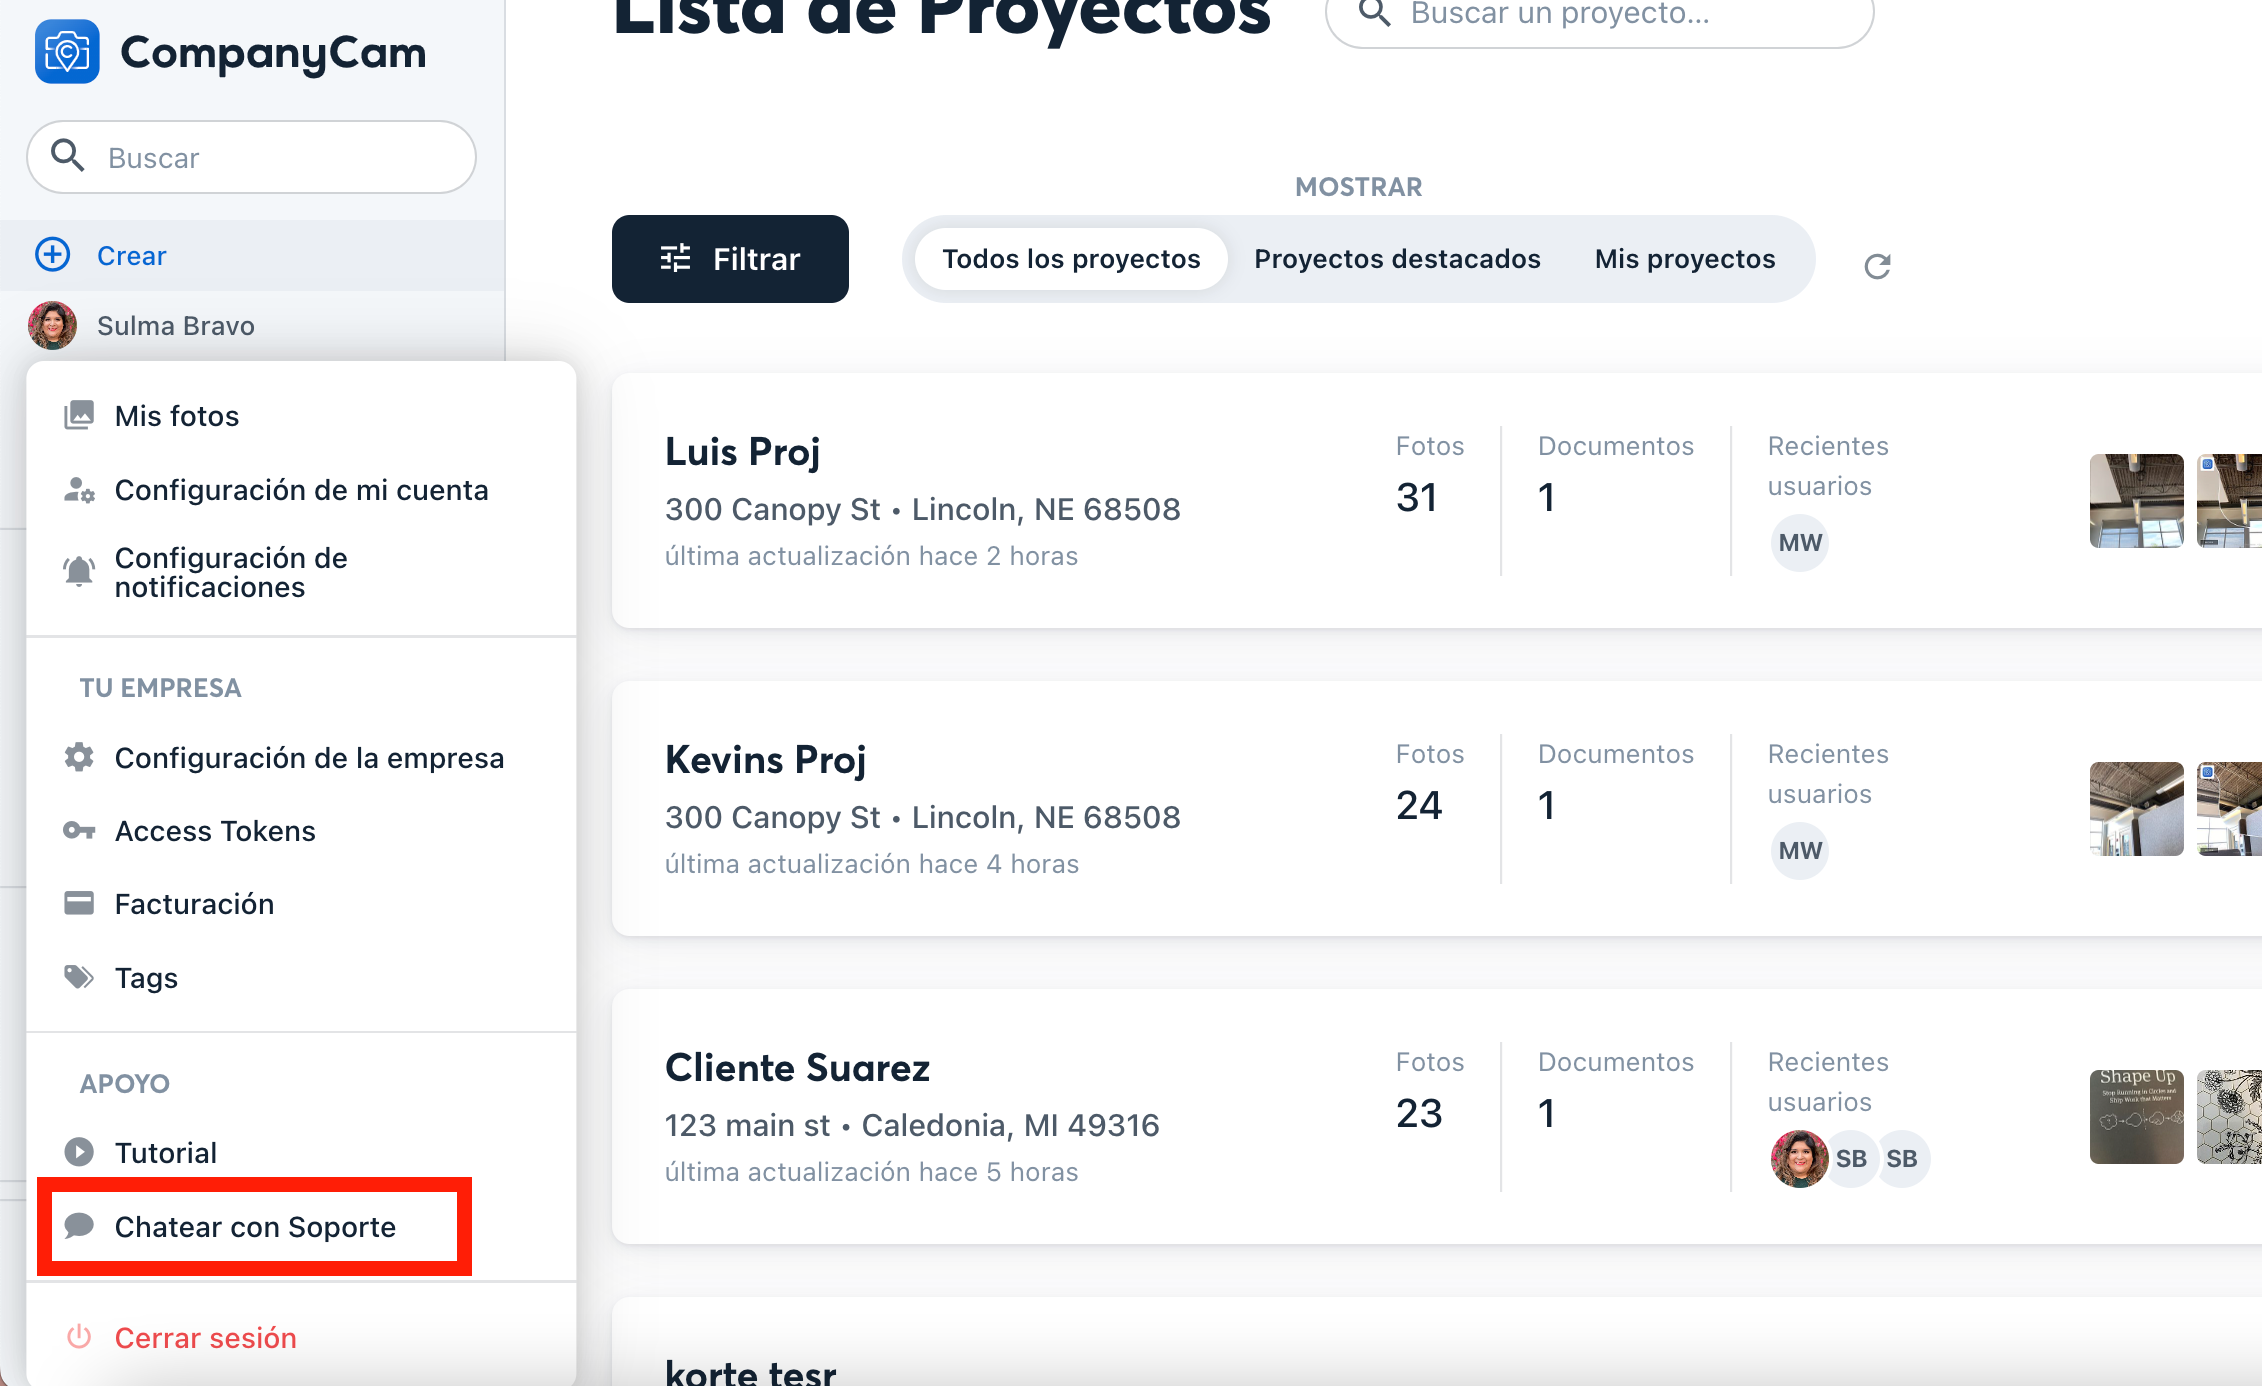Click the sliders icon on the Filtrar button

pyautogui.click(x=676, y=258)
